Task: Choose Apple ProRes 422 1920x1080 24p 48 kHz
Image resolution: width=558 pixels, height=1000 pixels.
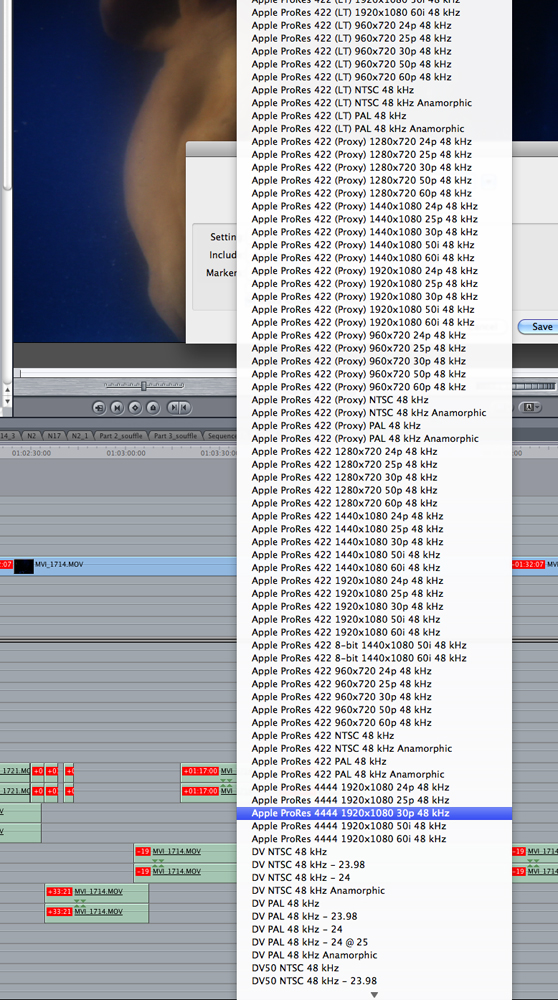Action: [374, 580]
